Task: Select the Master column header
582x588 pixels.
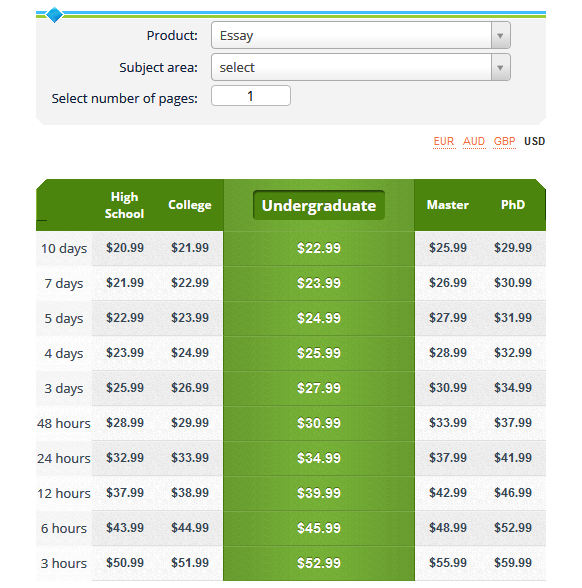Action: pos(448,205)
